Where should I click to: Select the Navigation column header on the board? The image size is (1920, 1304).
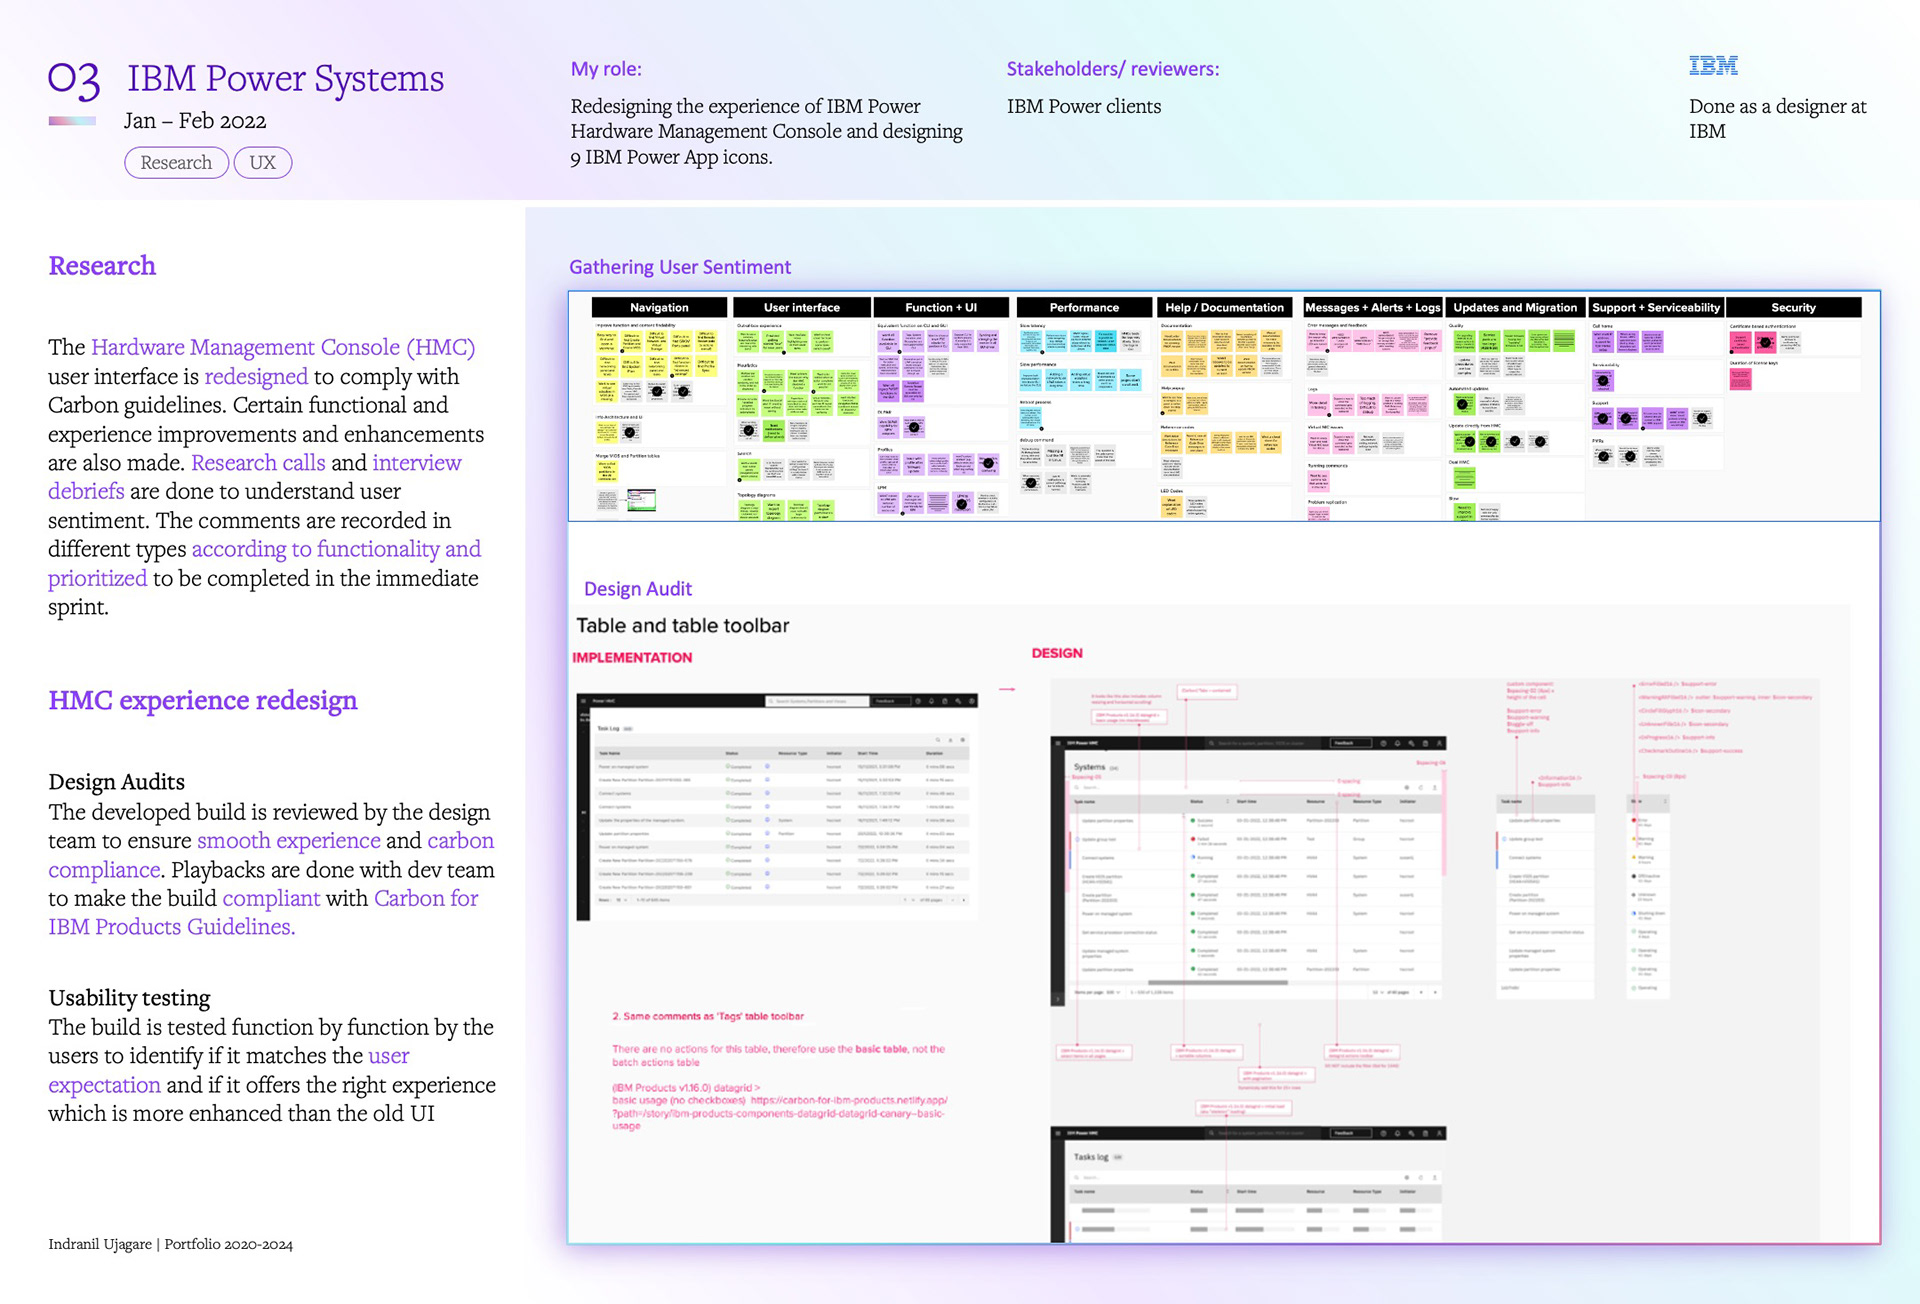point(659,307)
